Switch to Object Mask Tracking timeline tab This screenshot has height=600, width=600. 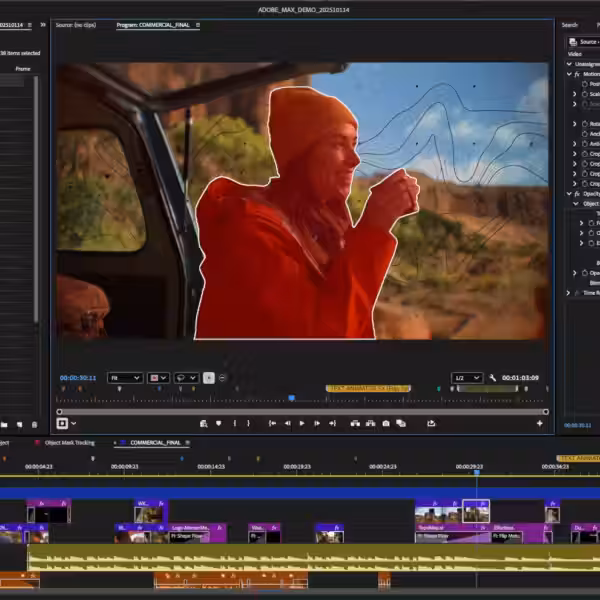click(70, 443)
